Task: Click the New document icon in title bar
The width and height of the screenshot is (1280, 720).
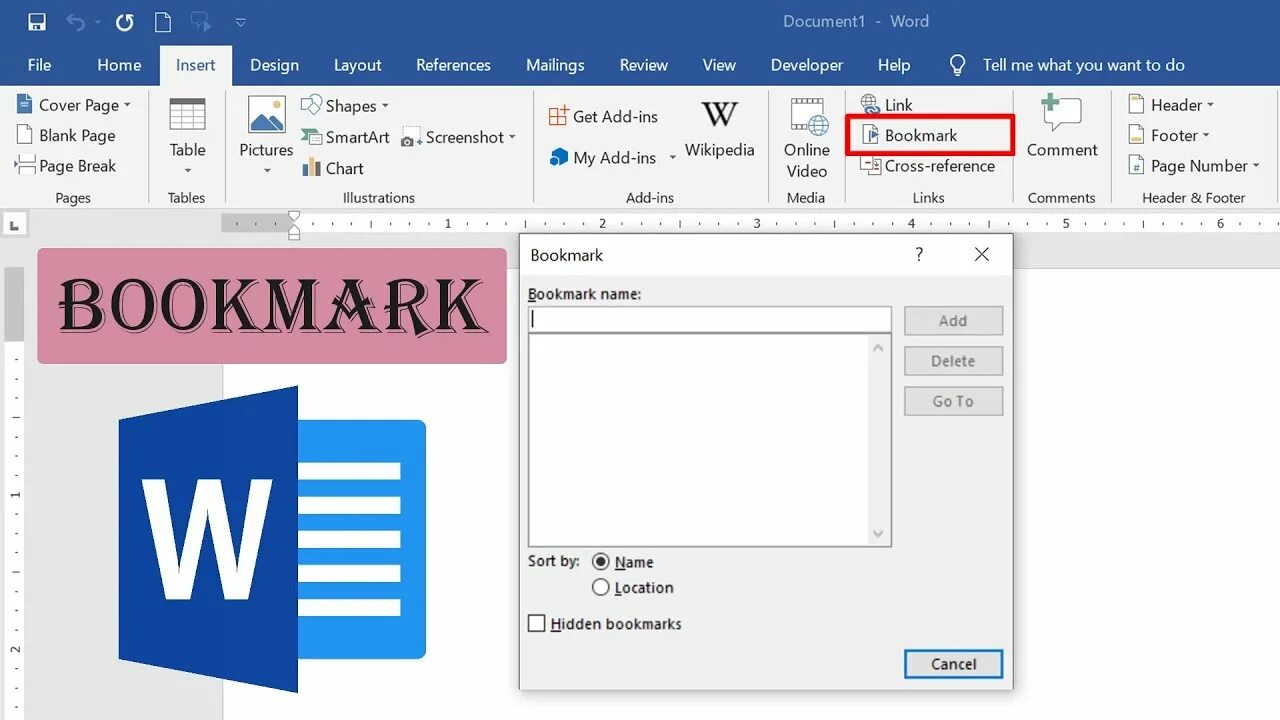Action: (x=163, y=21)
